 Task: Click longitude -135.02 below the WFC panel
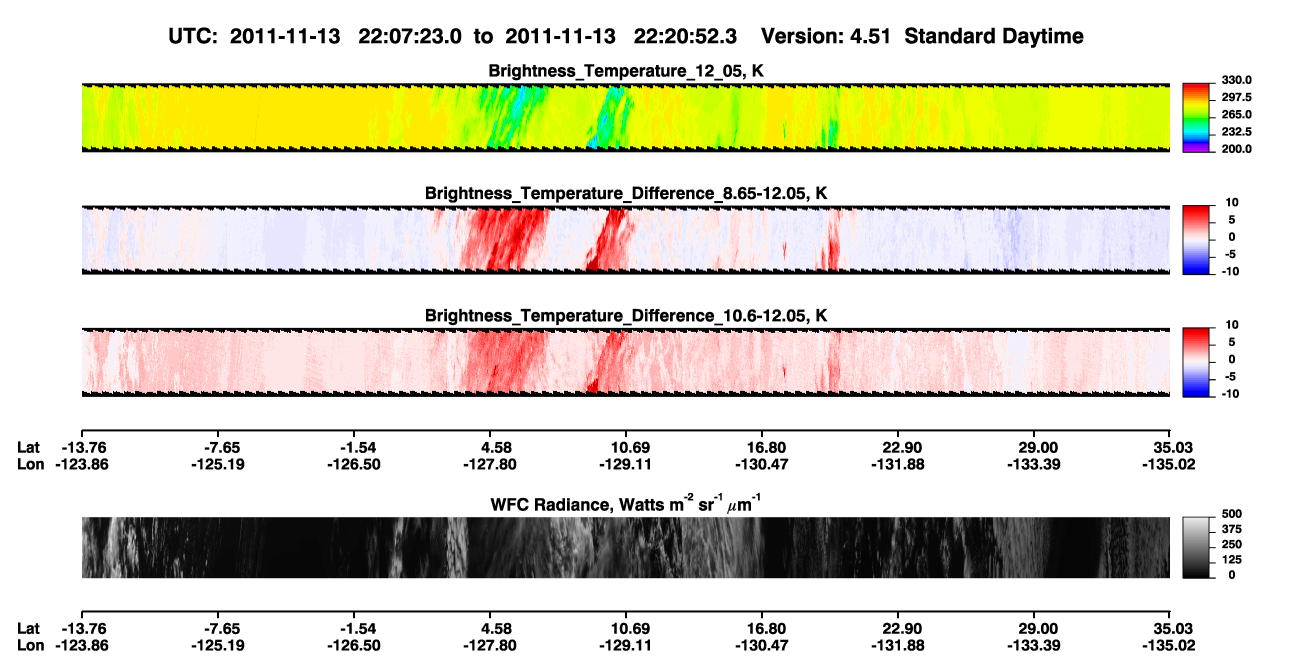tap(1170, 644)
